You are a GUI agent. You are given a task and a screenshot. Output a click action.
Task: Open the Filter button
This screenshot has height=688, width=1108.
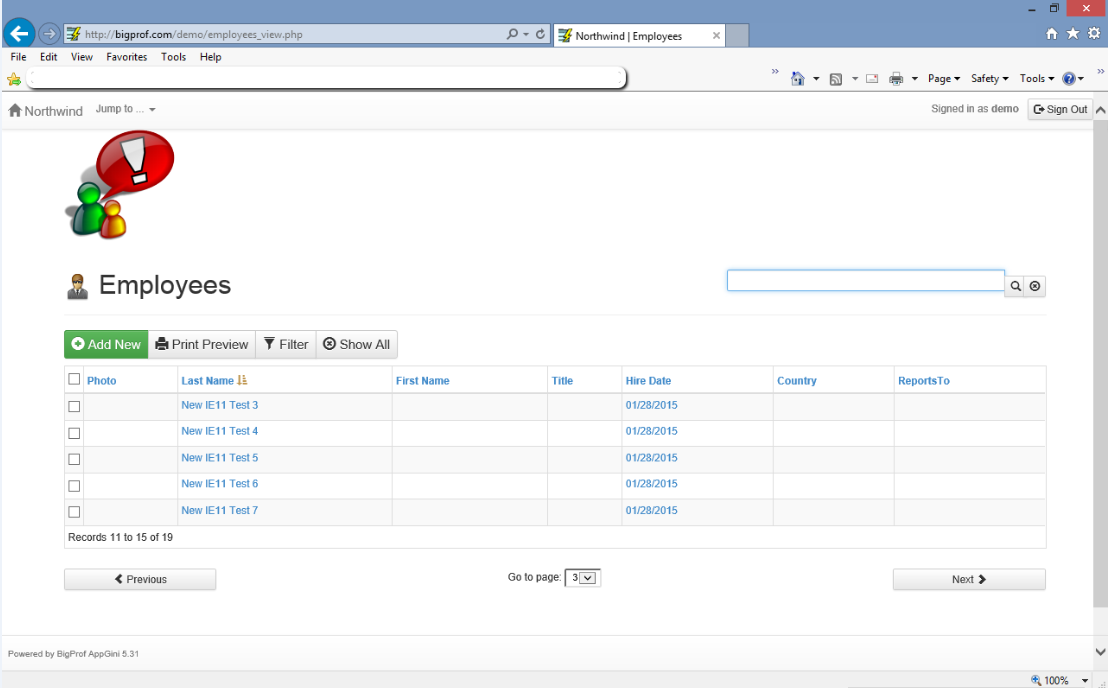[286, 345]
